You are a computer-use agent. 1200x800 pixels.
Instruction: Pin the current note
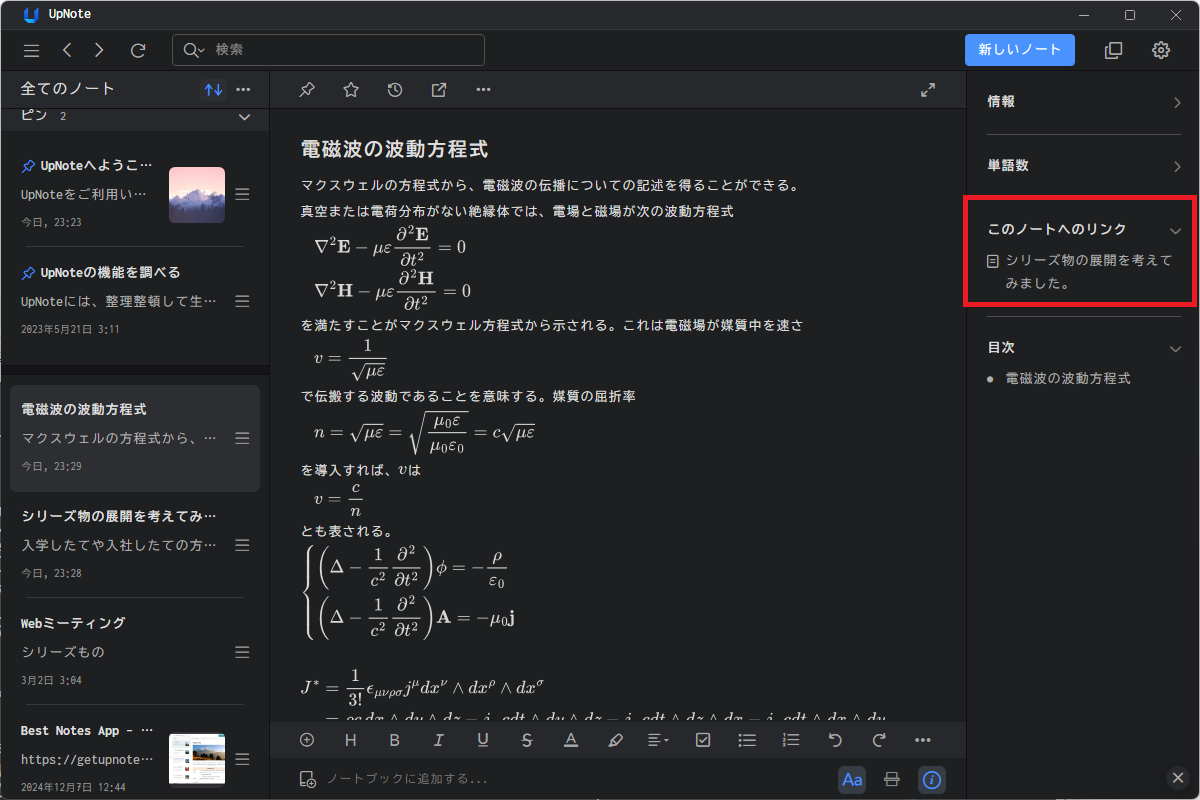307,89
